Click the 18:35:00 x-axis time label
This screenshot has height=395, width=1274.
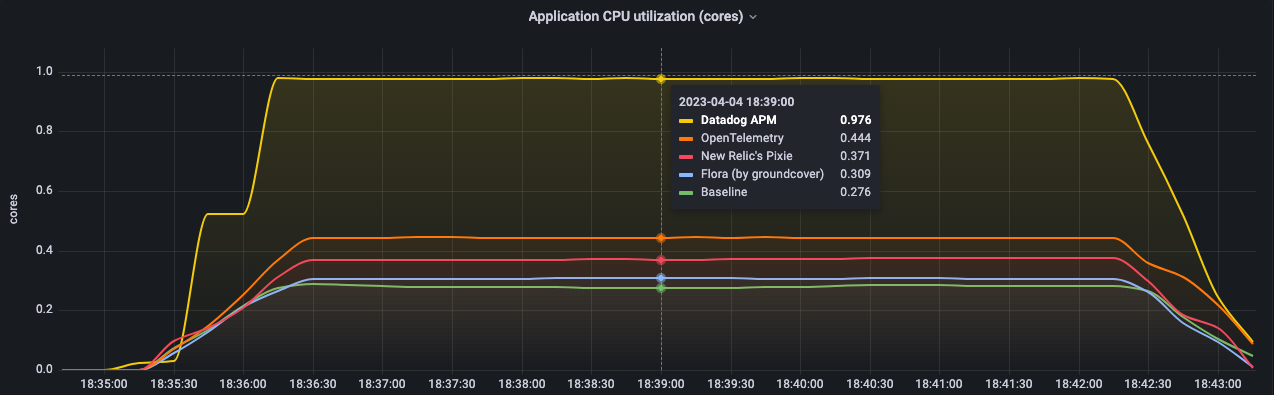coord(104,384)
